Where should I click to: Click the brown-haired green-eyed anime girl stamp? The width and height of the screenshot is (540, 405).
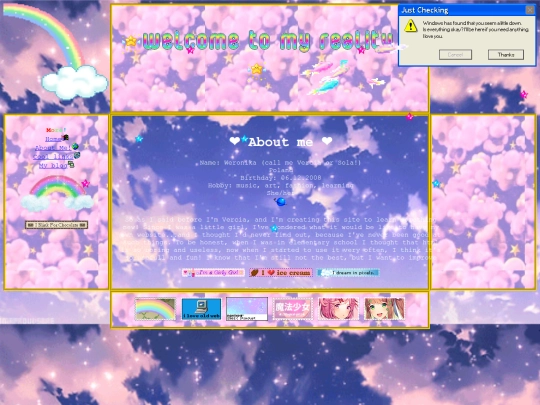pos(384,309)
